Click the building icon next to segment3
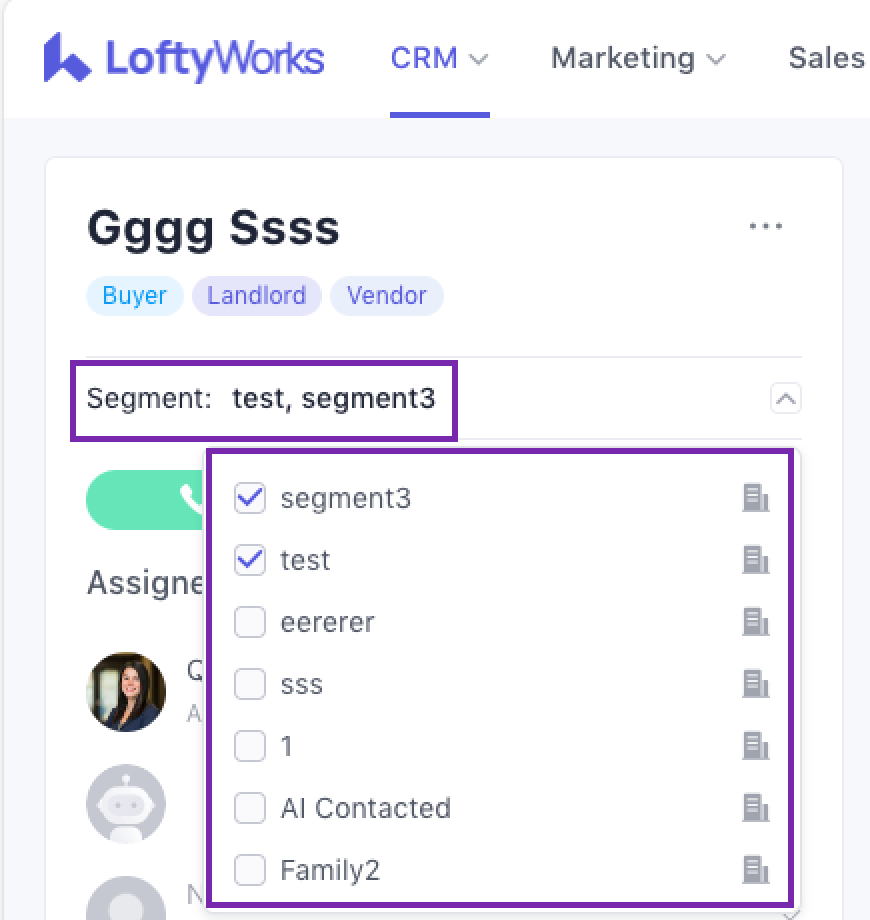The image size is (870, 920). click(755, 498)
